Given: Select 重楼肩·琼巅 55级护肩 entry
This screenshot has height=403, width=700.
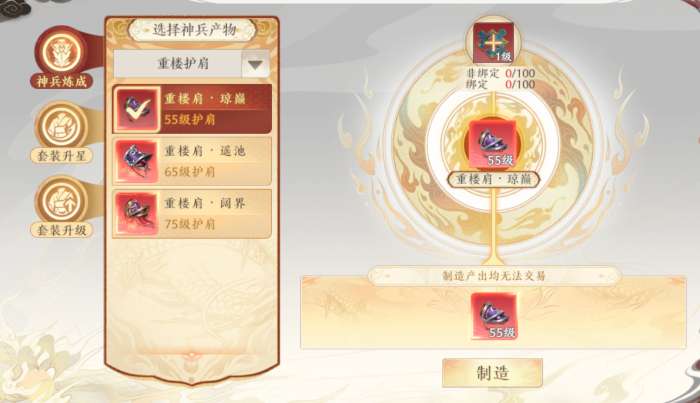Looking at the screenshot, I should [x=192, y=109].
